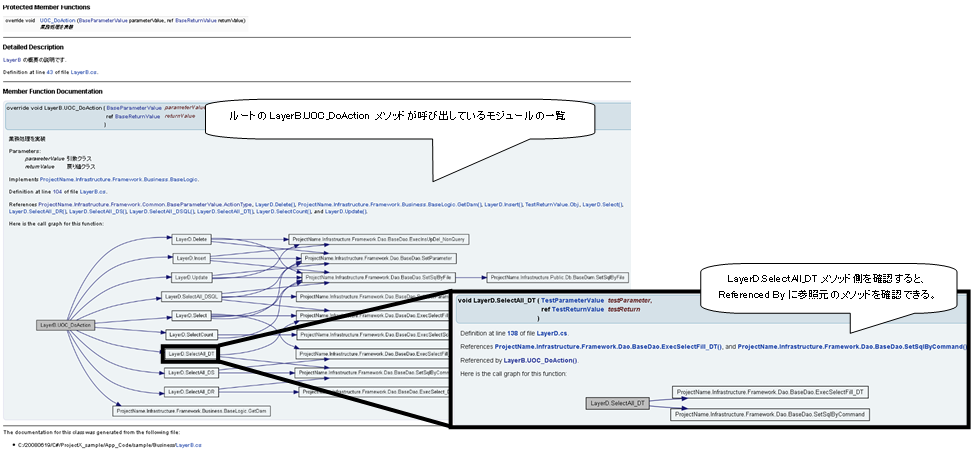Select the LayerD.Insert graph node
977x456 pixels.
point(190,258)
